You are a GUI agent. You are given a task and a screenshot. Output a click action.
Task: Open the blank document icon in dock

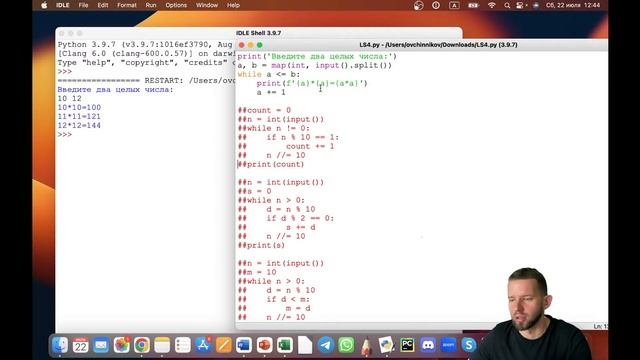click(305, 345)
